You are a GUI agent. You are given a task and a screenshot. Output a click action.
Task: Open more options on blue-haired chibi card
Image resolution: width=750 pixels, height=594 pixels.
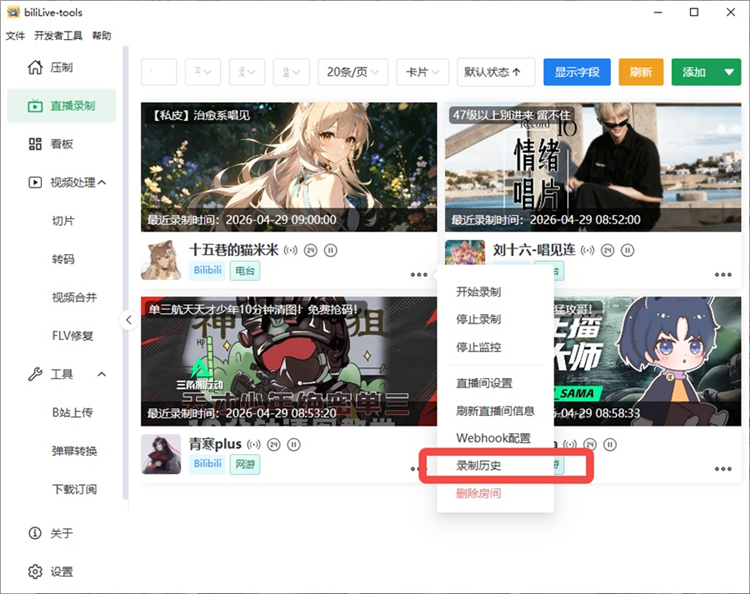723,469
